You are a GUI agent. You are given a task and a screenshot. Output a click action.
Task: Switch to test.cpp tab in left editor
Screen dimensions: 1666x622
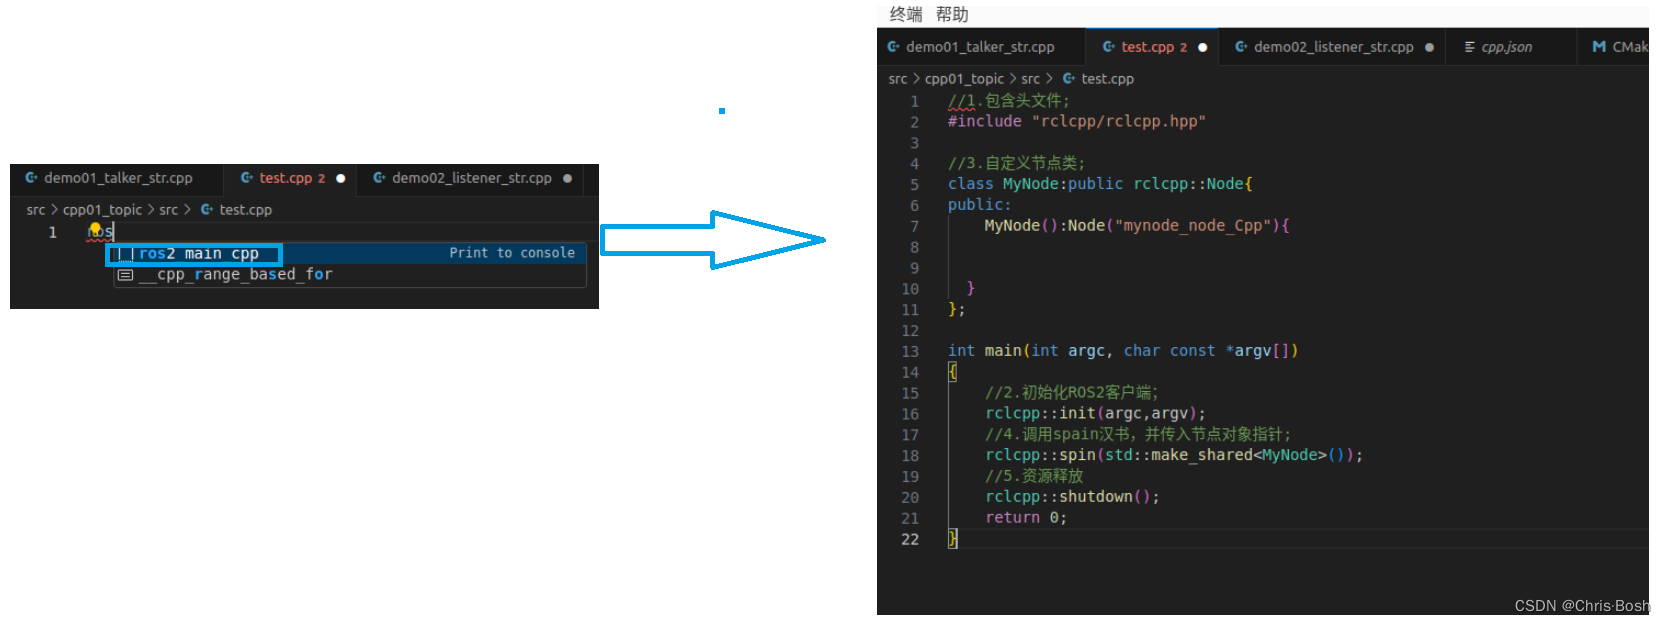[x=291, y=178]
